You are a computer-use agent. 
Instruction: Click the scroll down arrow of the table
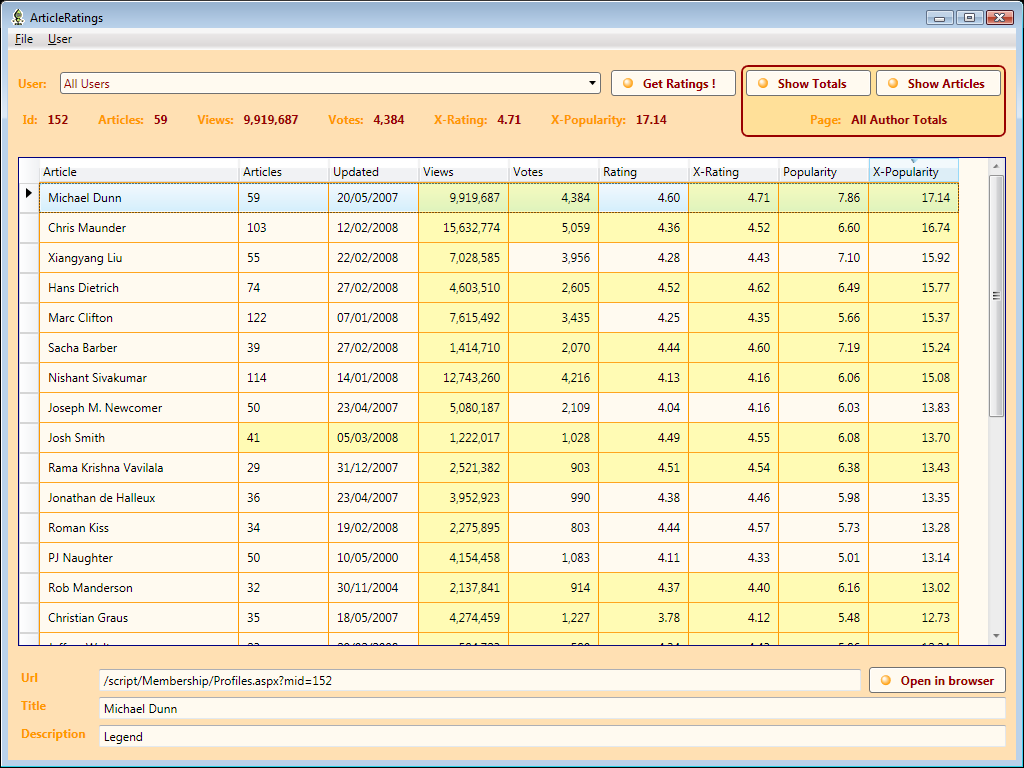[996, 636]
